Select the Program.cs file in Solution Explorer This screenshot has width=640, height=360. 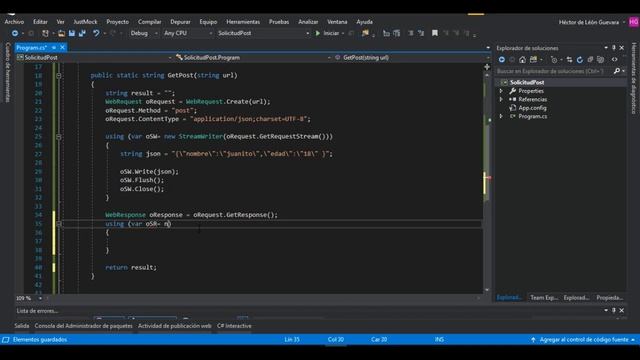pos(533,116)
